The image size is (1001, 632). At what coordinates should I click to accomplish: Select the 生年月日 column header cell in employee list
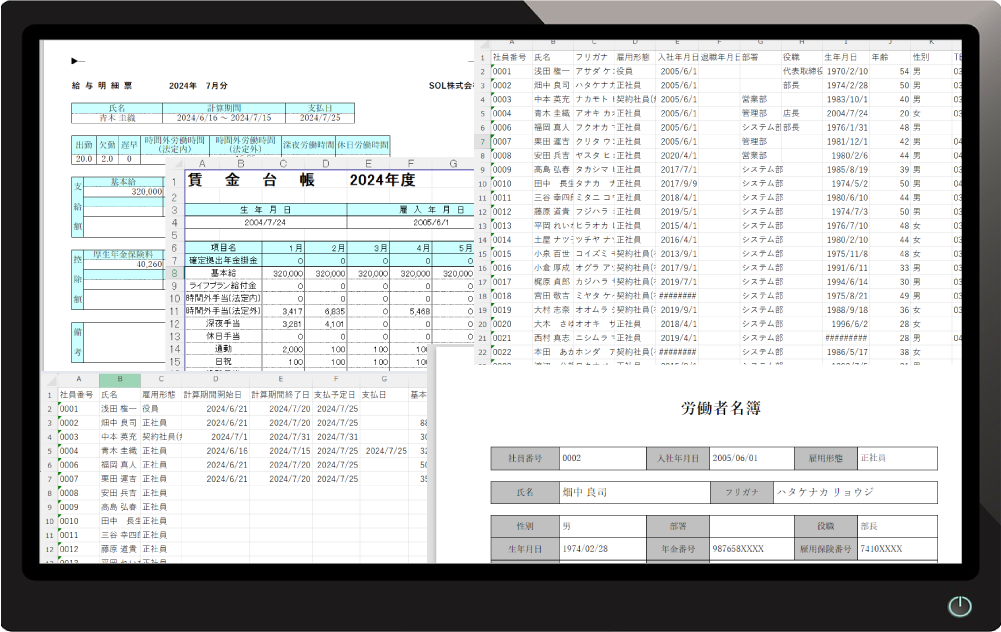coord(845,57)
